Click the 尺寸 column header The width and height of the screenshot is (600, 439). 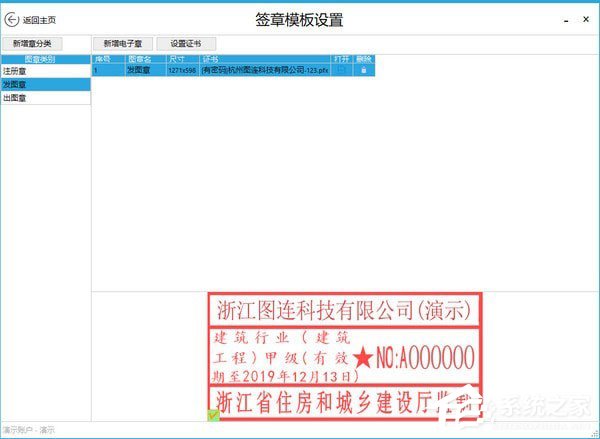coord(183,59)
